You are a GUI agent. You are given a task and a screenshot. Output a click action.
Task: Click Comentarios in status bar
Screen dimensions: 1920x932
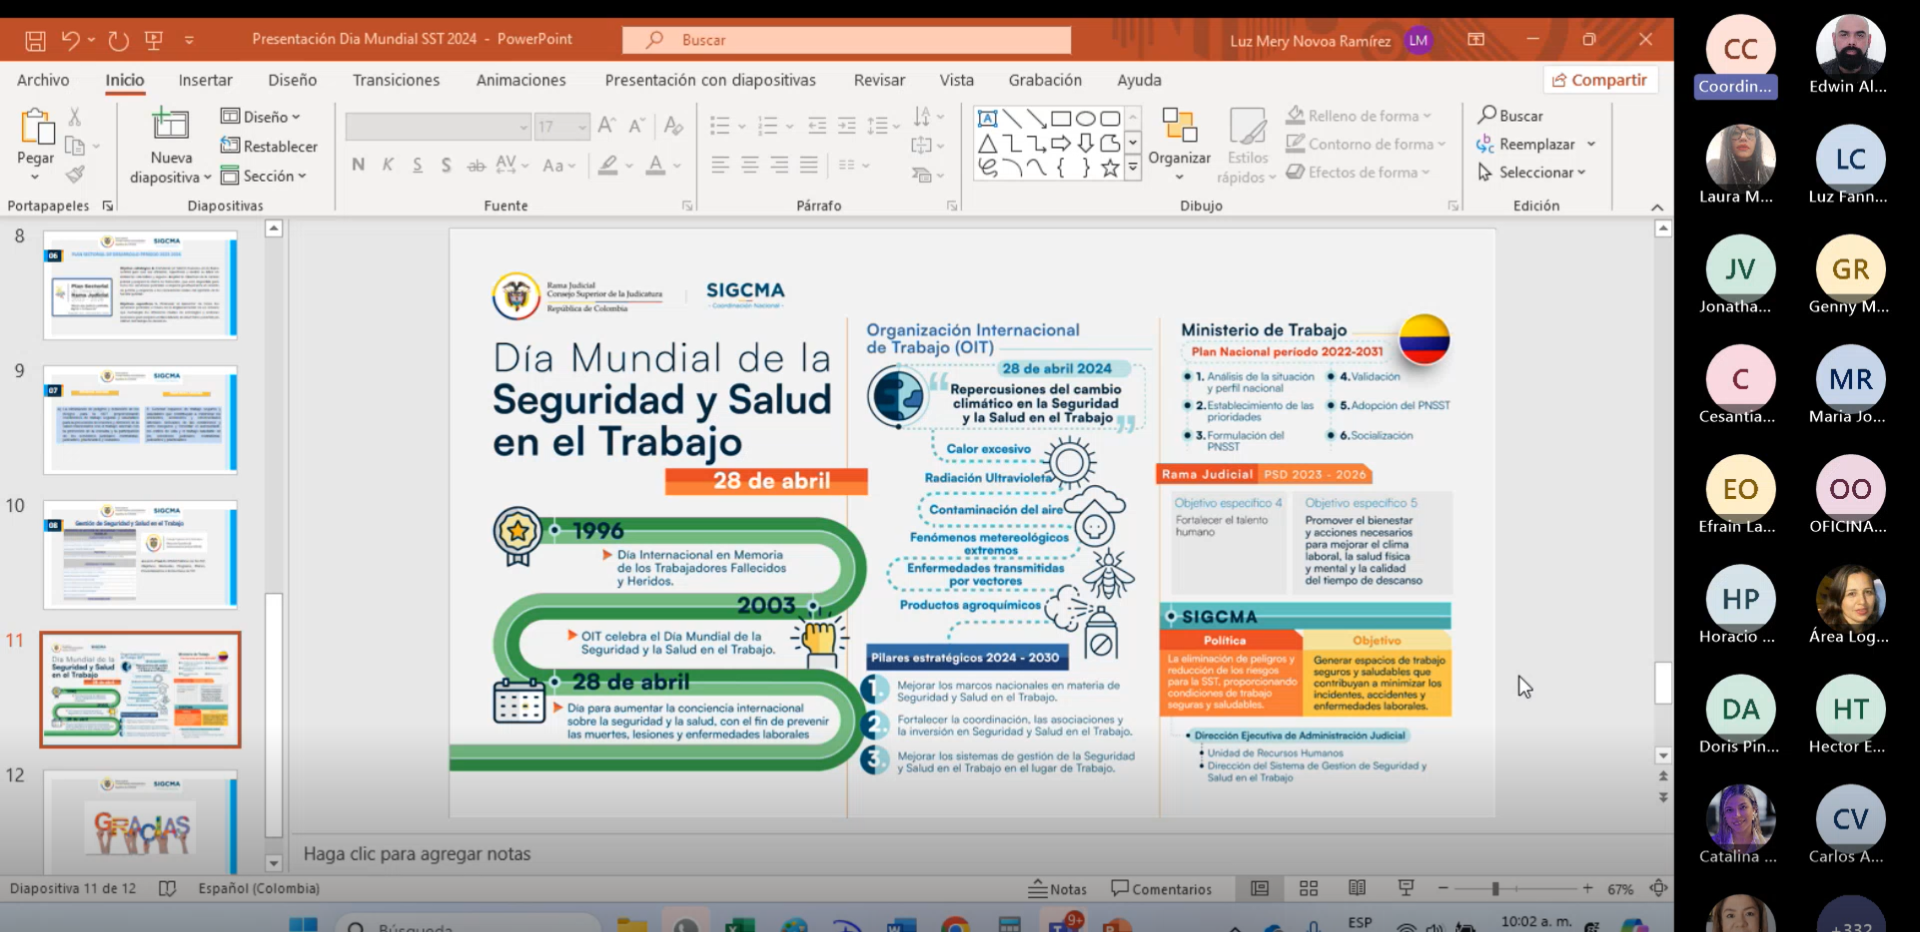click(1161, 889)
